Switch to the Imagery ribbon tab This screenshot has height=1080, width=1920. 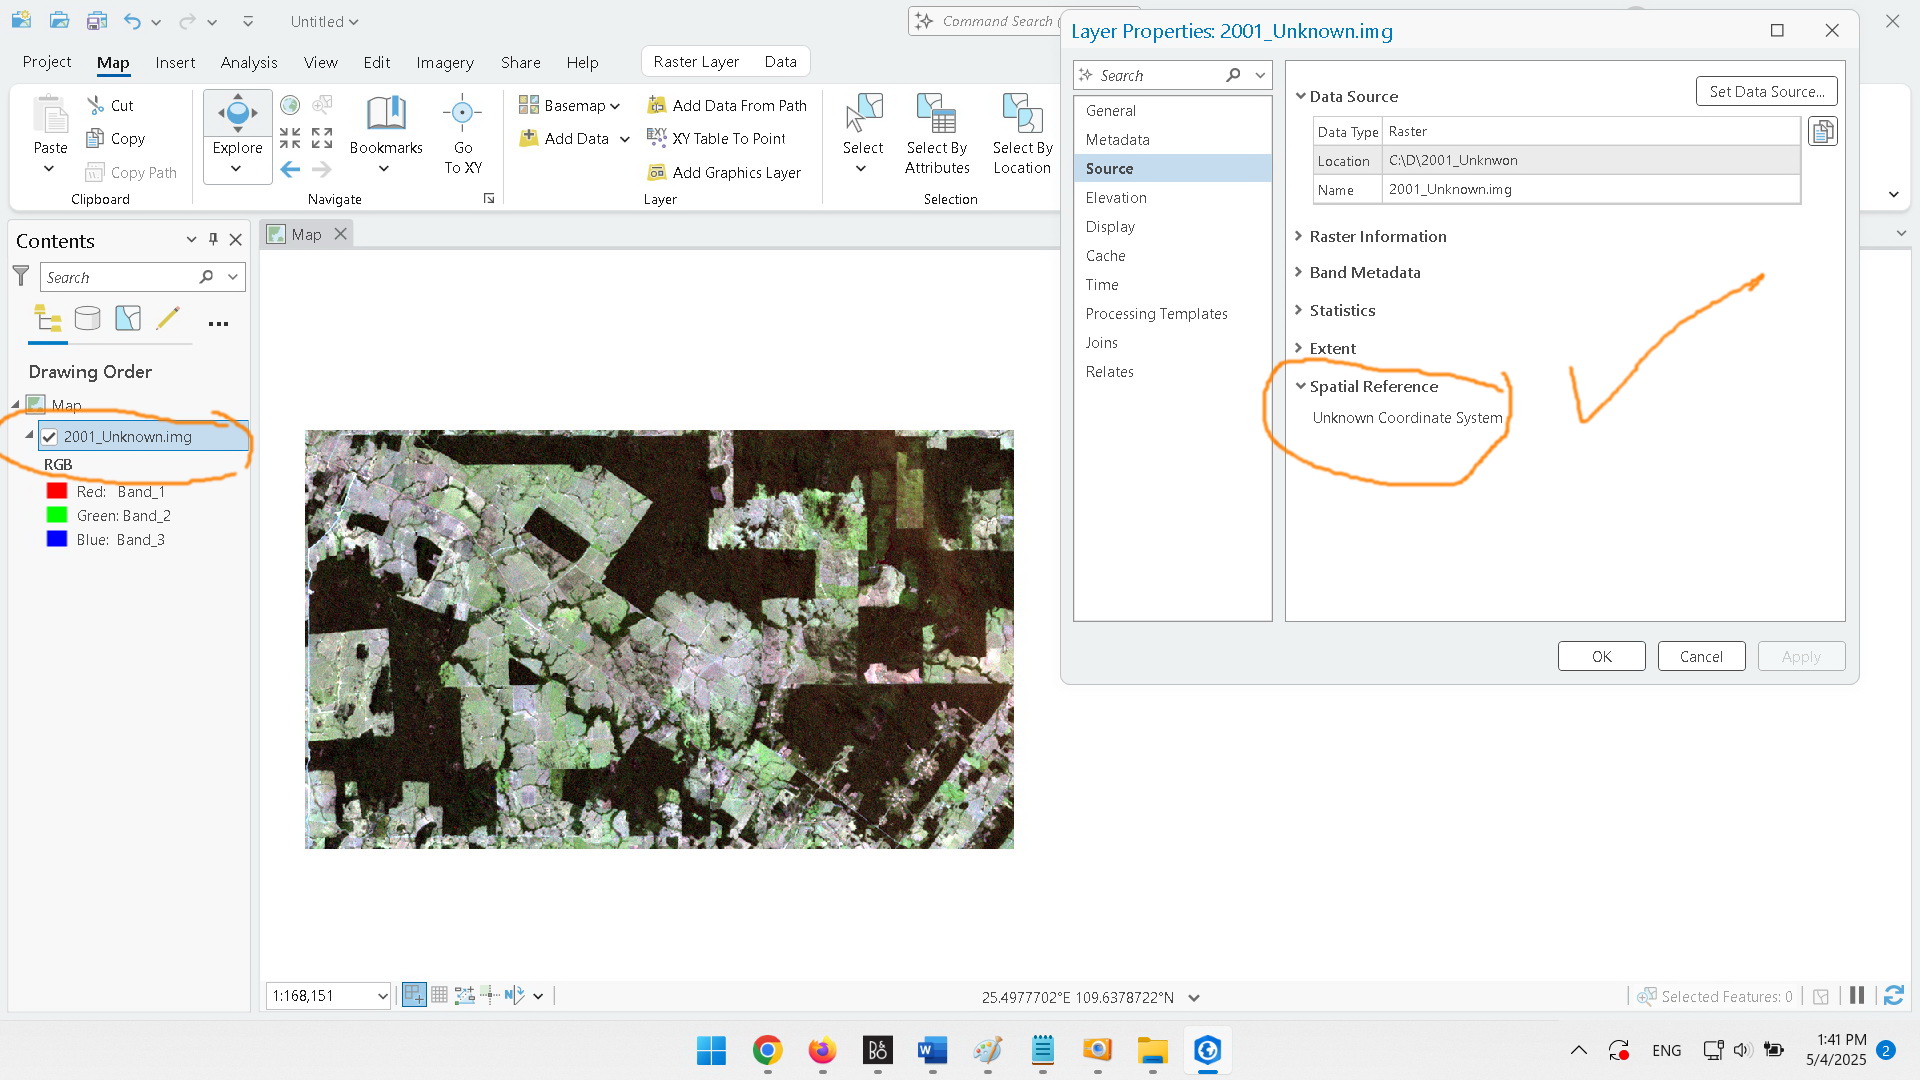[x=444, y=62]
